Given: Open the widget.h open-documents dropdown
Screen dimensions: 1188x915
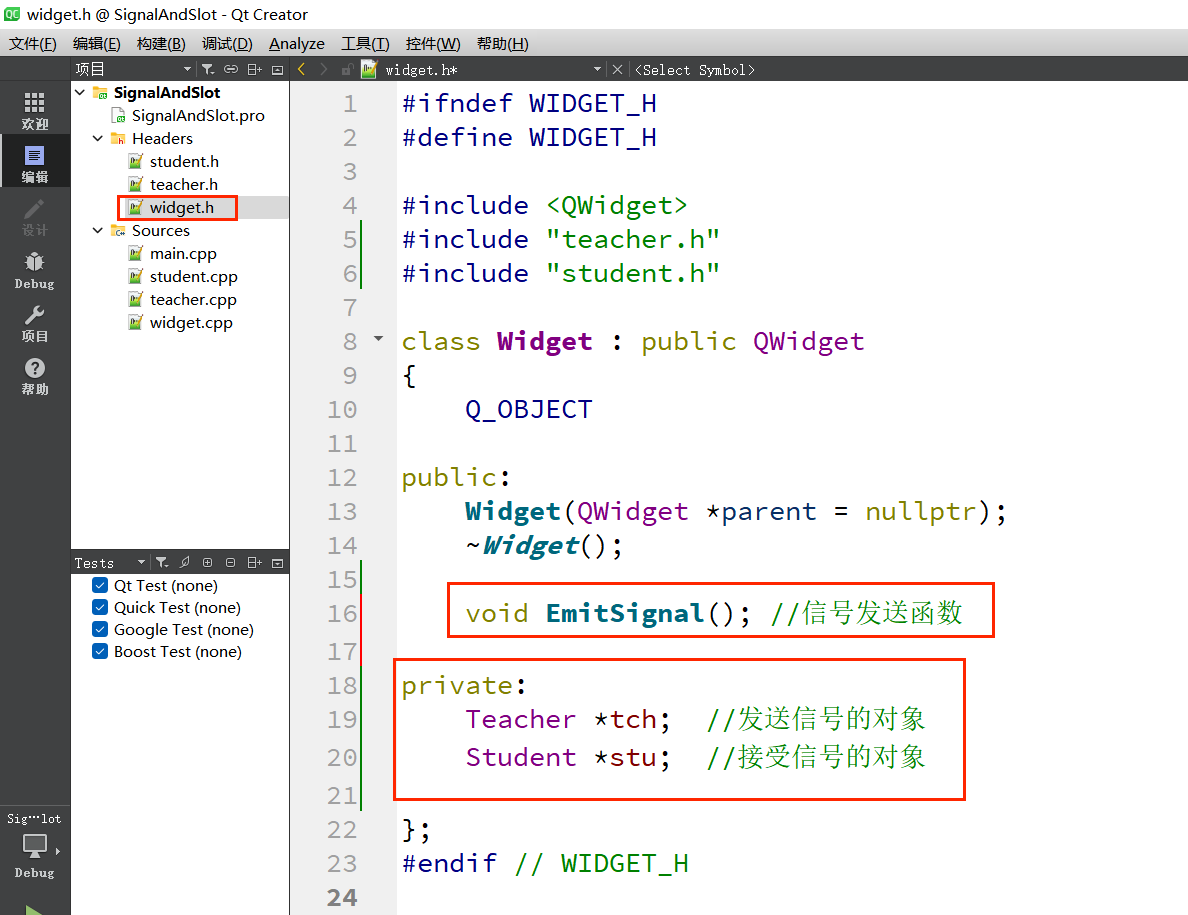Looking at the screenshot, I should coord(597,70).
